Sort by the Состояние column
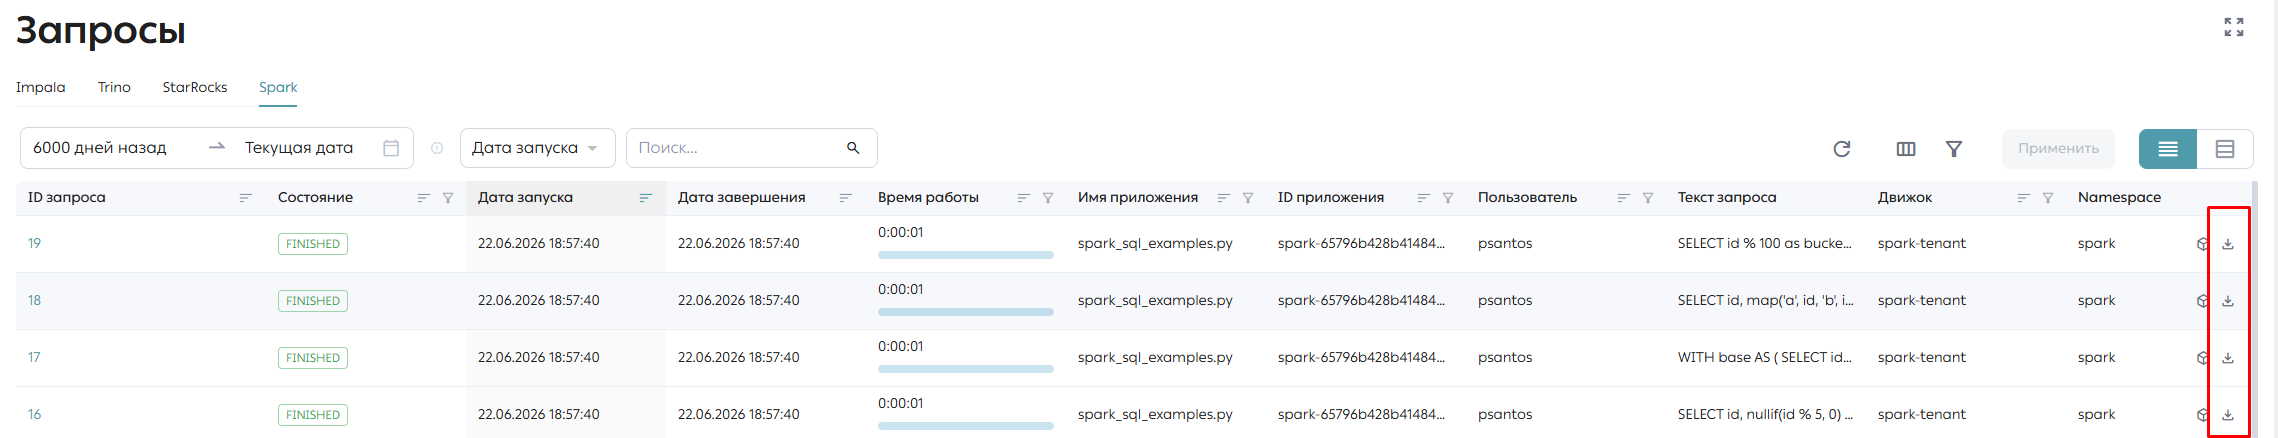The image size is (2278, 438). tap(423, 198)
